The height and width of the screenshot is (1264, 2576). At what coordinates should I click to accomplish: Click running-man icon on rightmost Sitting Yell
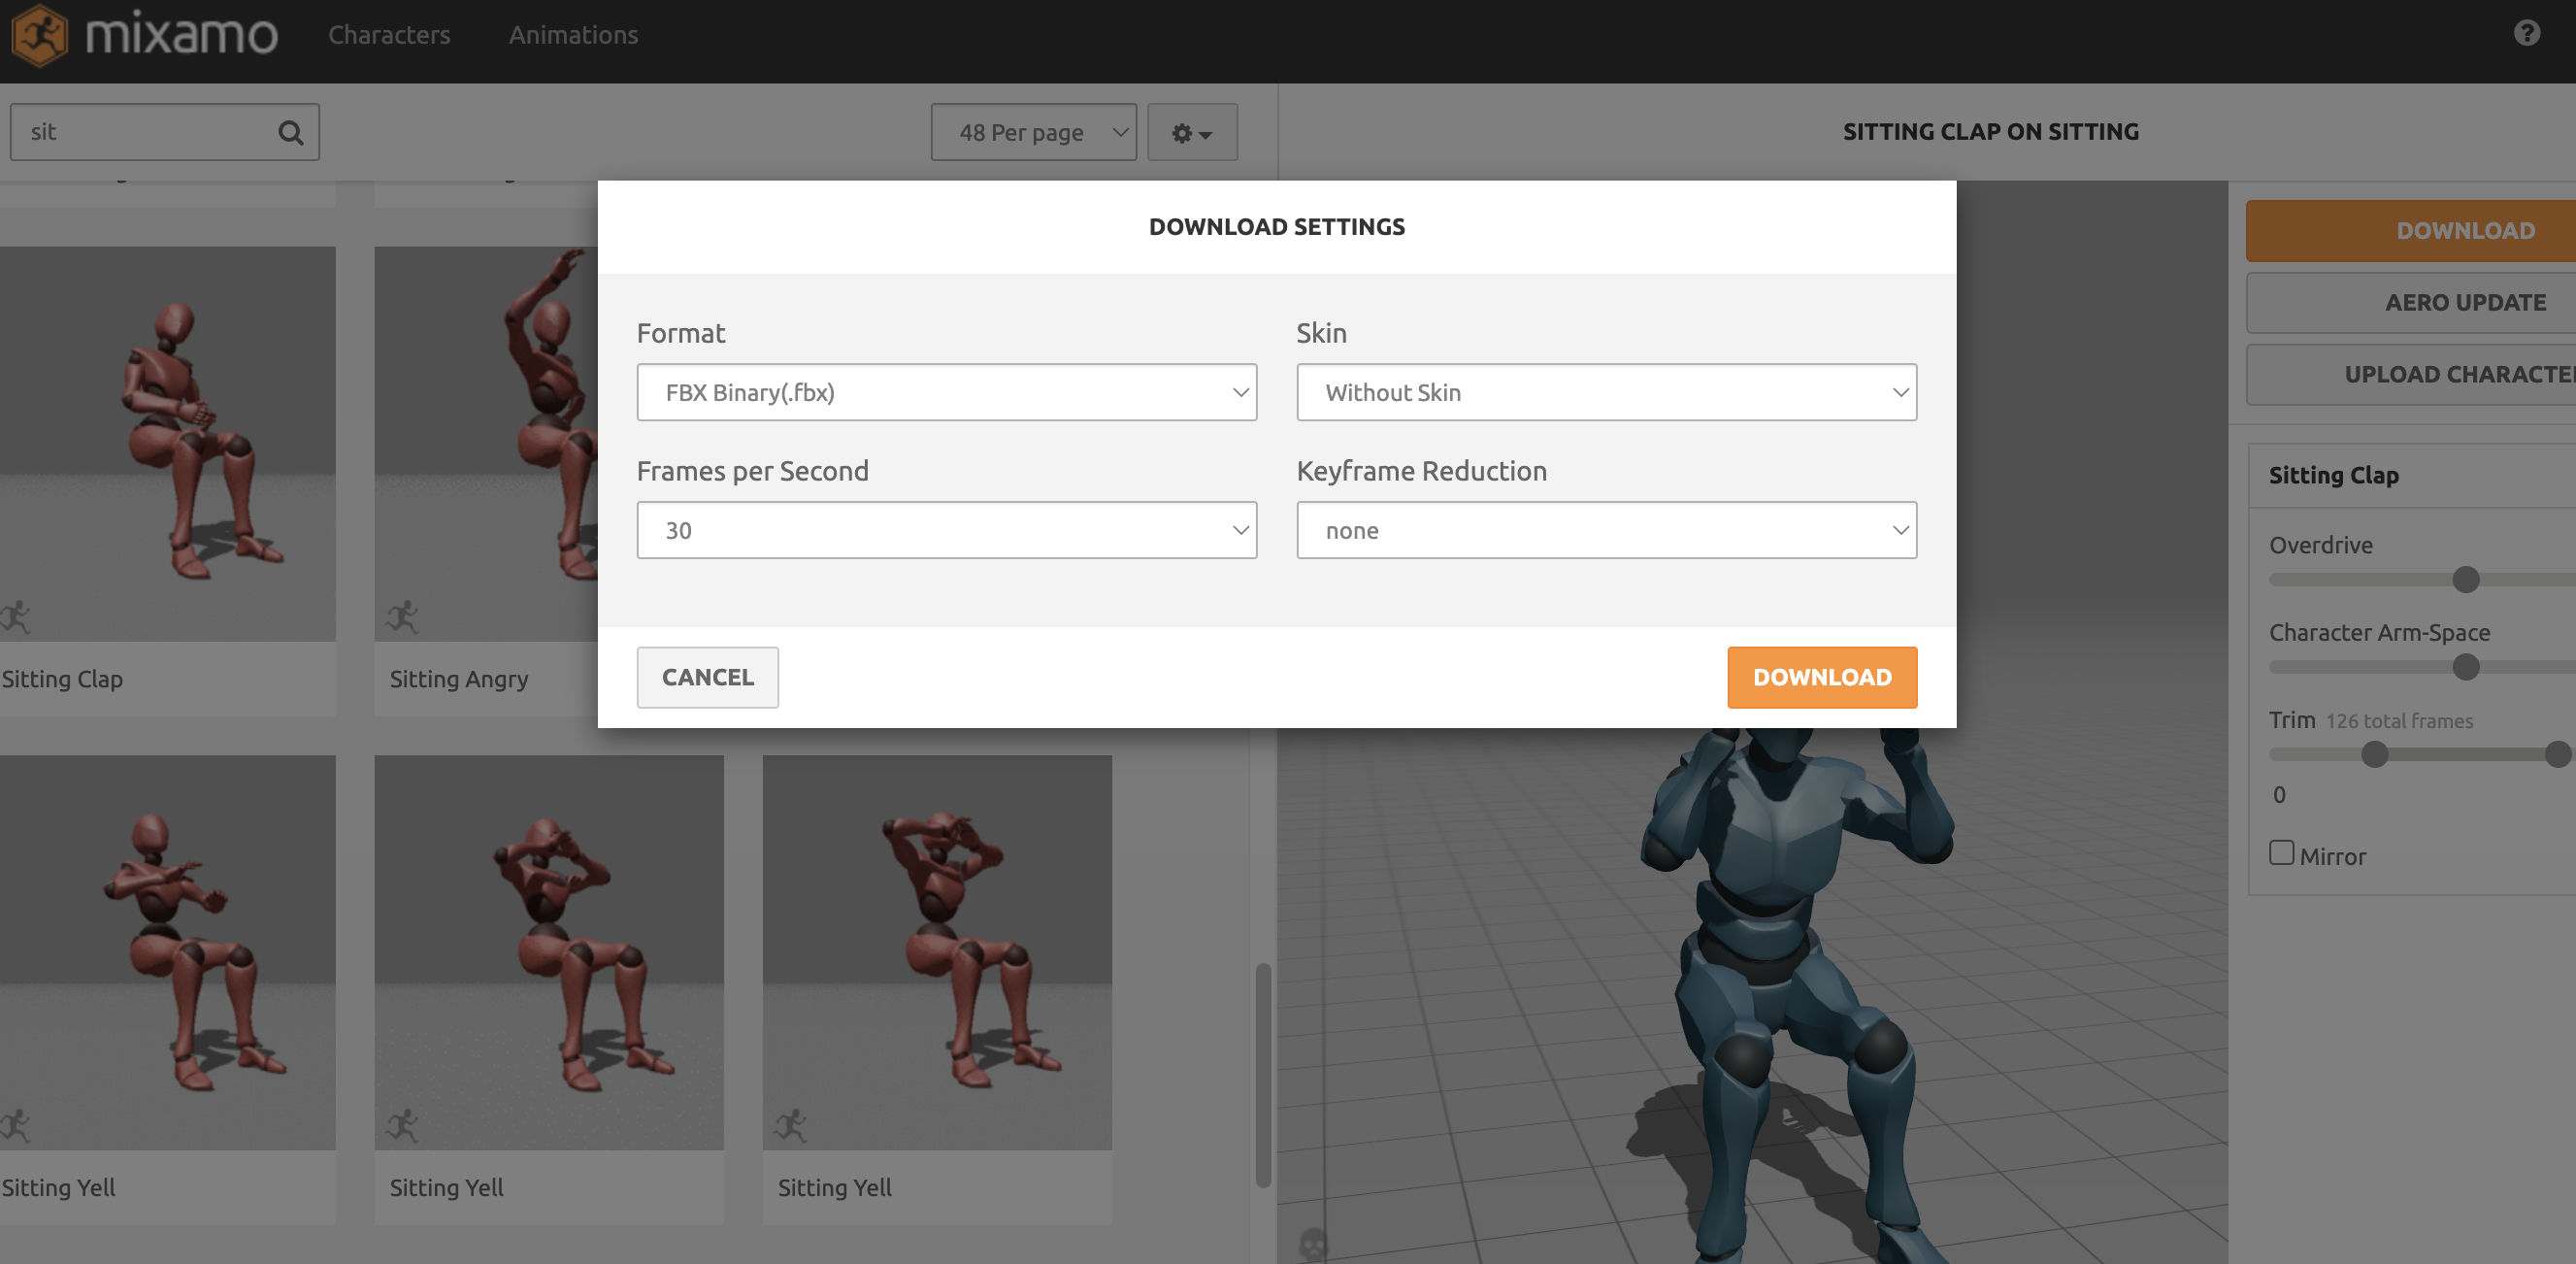click(x=790, y=1125)
